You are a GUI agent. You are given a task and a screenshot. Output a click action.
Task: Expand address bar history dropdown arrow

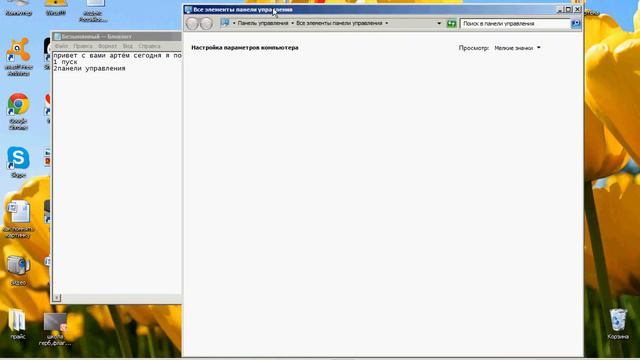coord(439,23)
